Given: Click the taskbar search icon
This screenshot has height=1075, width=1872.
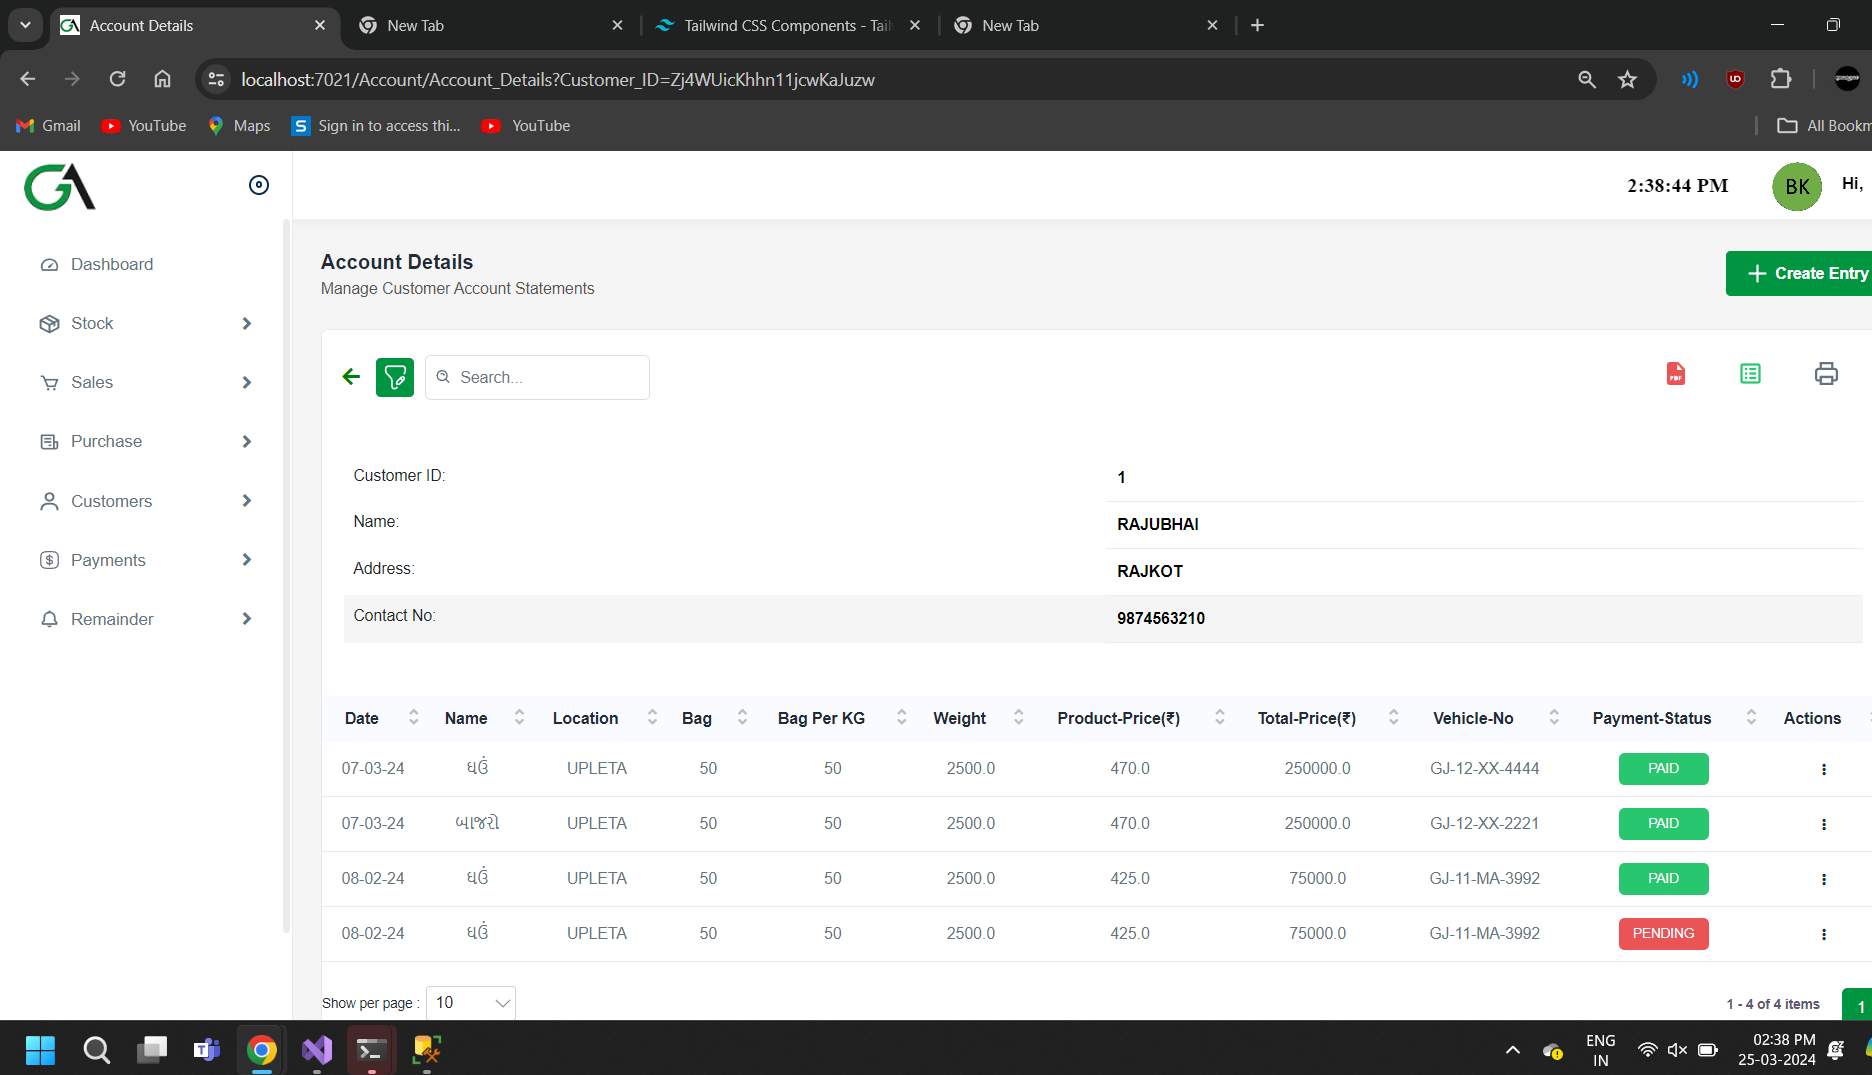Looking at the screenshot, I should [x=96, y=1050].
